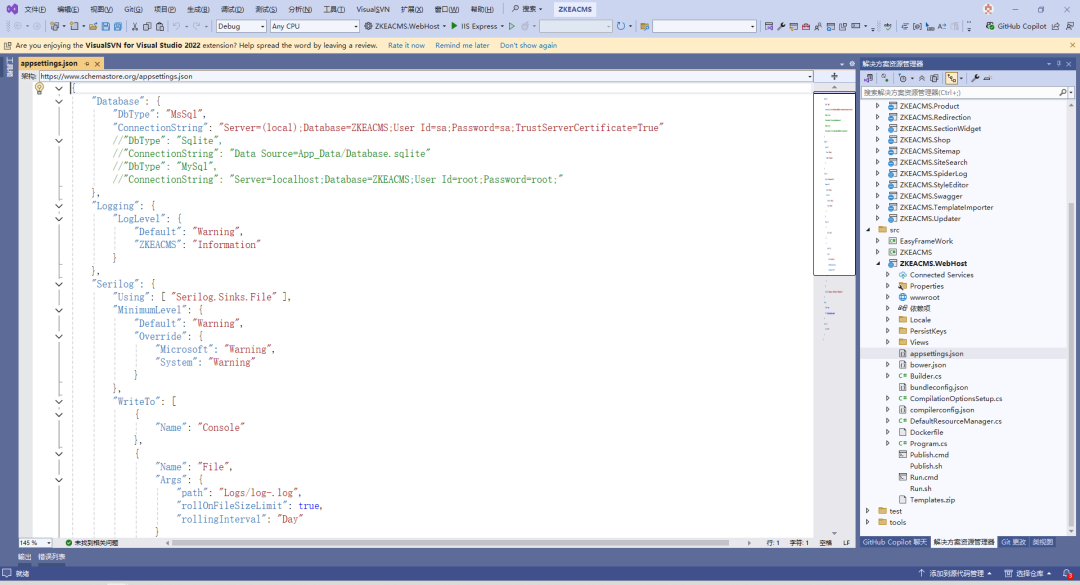The image size is (1080, 585).
Task: Select appsettings.json in Solution Explorer
Action: [x=936, y=353]
